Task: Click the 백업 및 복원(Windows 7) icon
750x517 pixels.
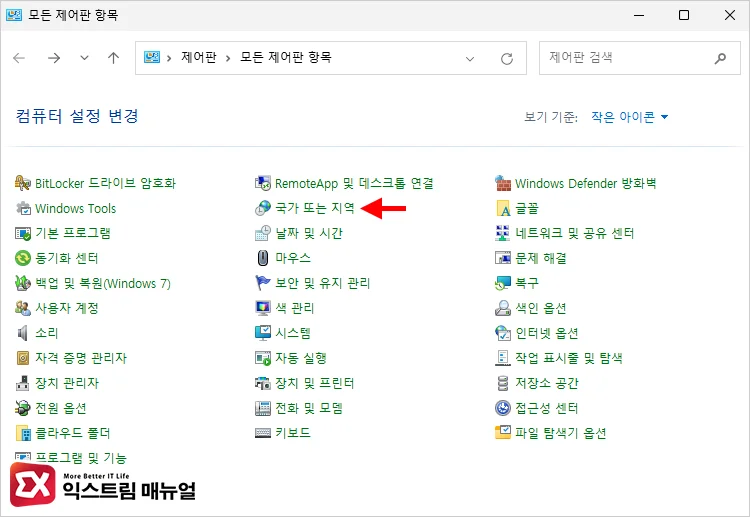Action: coord(22,283)
